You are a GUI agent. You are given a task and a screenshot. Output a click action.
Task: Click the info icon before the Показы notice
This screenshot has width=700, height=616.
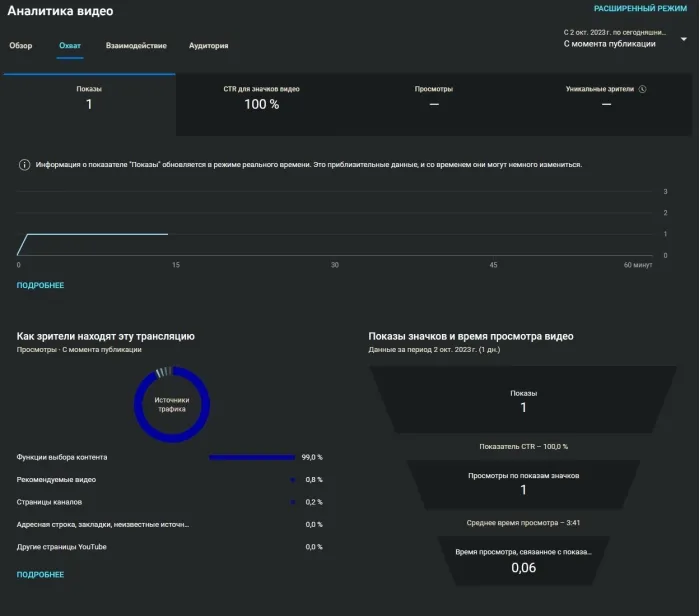coord(25,165)
